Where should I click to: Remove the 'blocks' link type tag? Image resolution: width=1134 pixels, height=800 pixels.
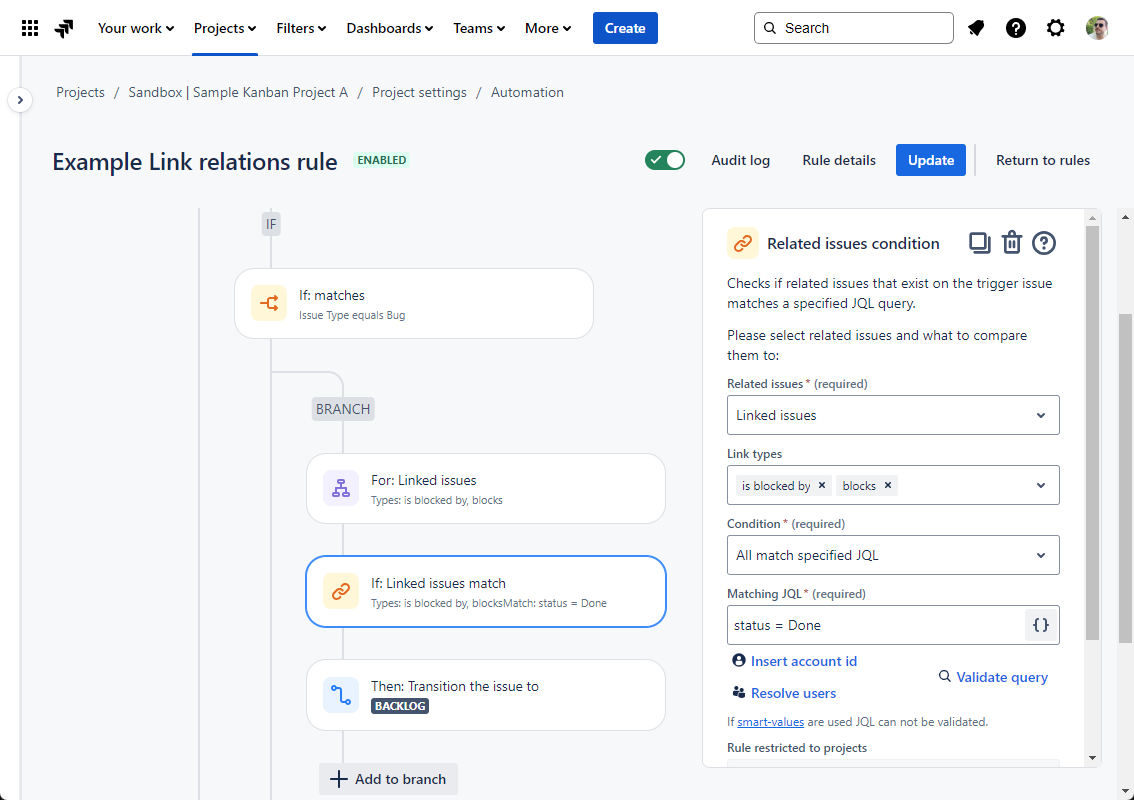[888, 485]
